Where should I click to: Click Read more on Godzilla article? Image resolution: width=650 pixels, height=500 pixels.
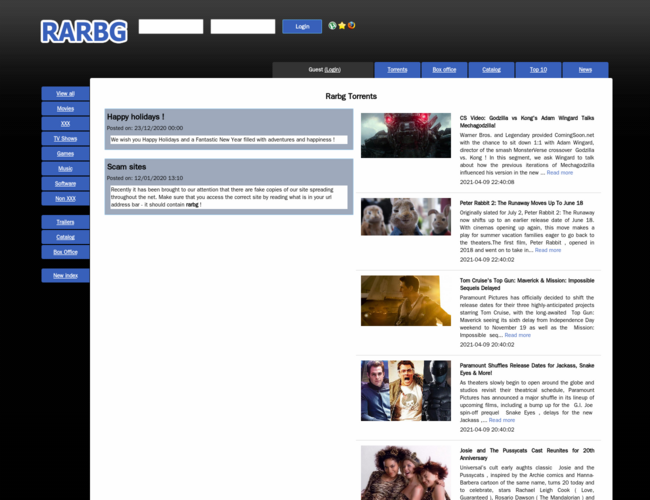(x=560, y=172)
